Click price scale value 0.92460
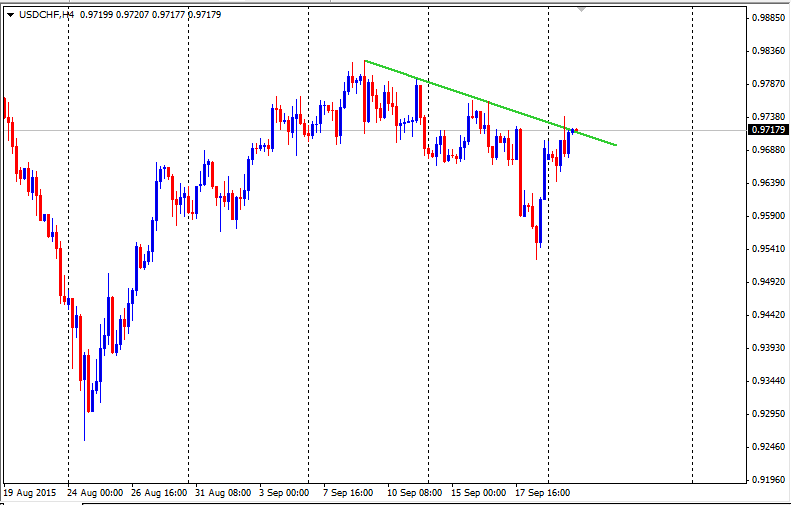The width and height of the screenshot is (791, 505). click(768, 446)
